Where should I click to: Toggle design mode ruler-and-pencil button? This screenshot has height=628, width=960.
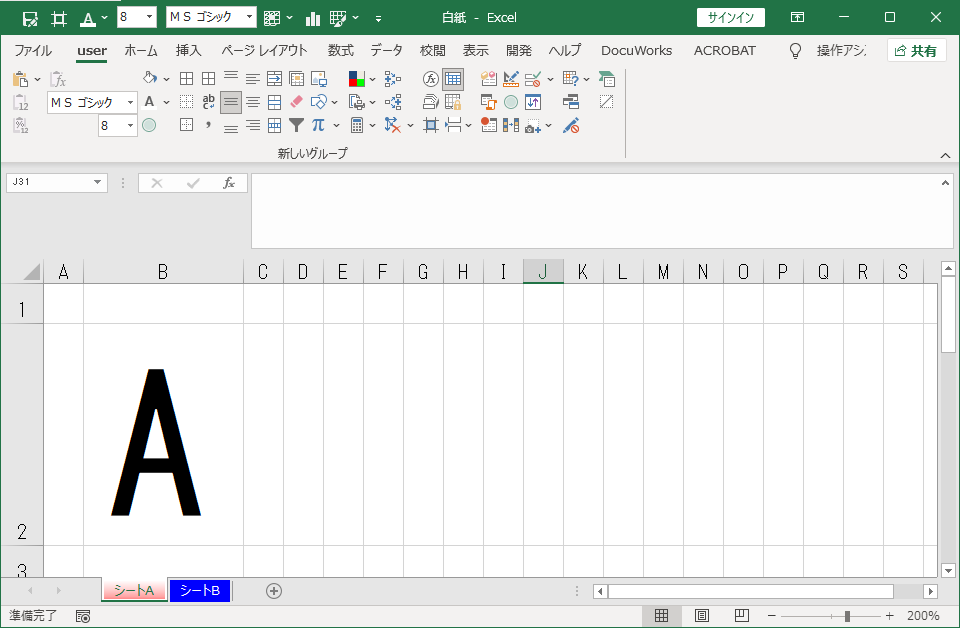[x=511, y=78]
